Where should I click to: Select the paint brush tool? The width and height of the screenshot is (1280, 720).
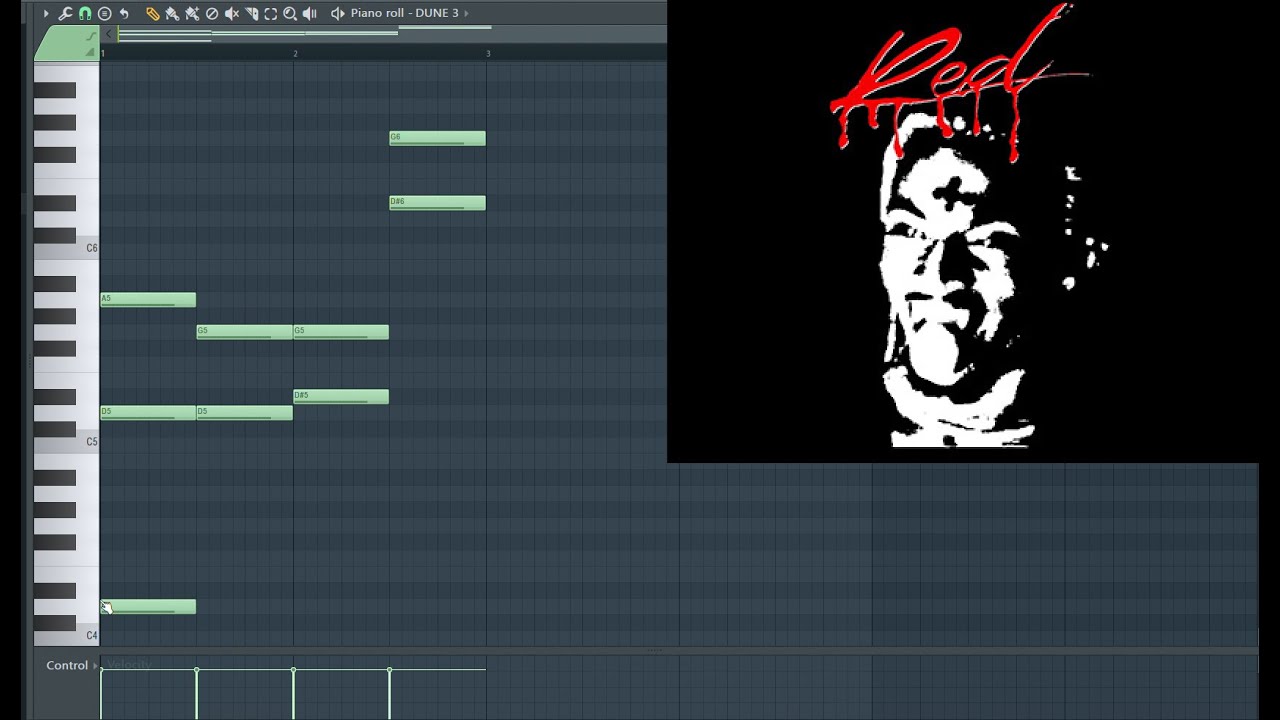point(172,13)
